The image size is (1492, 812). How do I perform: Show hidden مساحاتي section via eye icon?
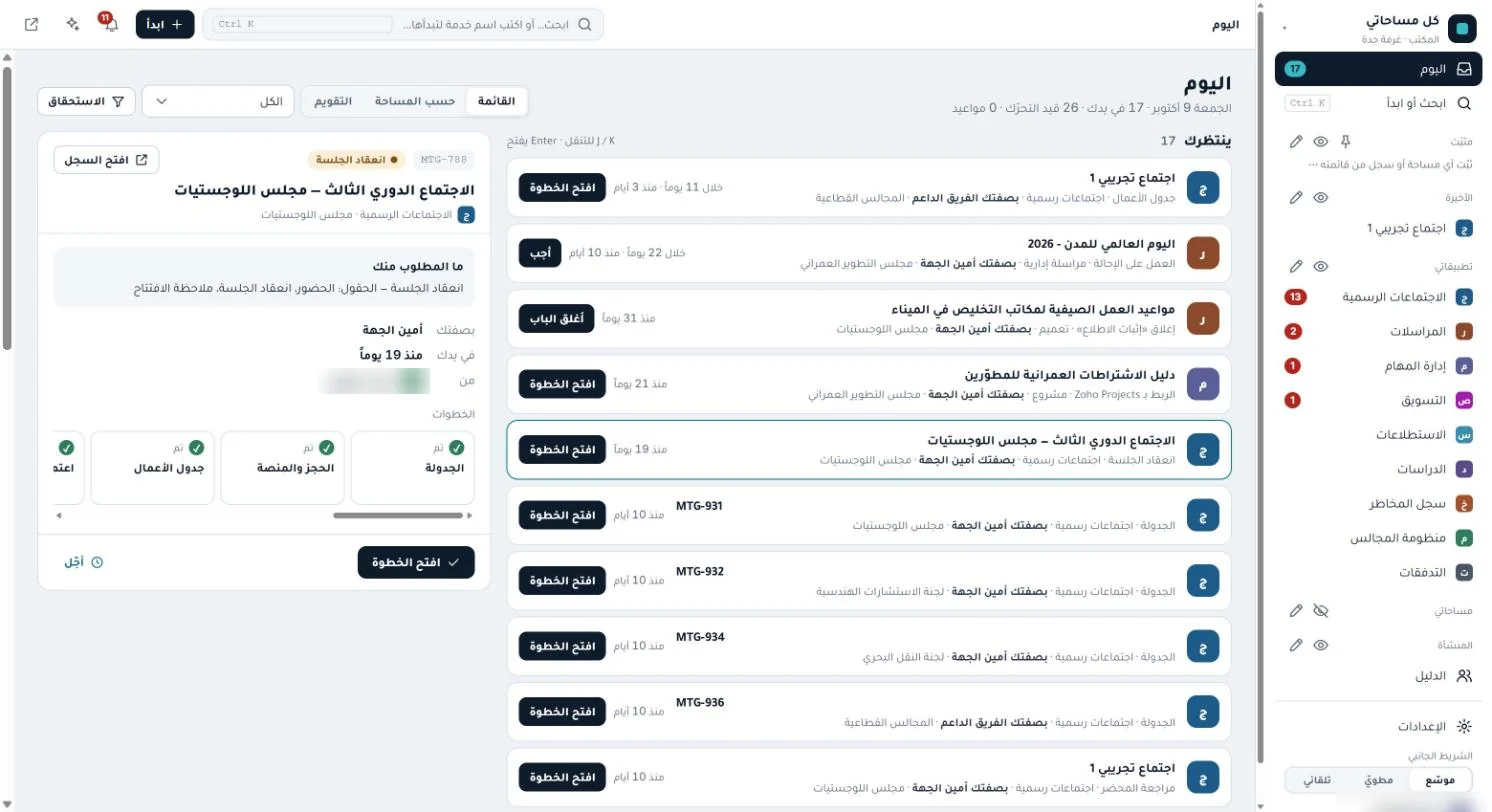pyautogui.click(x=1321, y=610)
